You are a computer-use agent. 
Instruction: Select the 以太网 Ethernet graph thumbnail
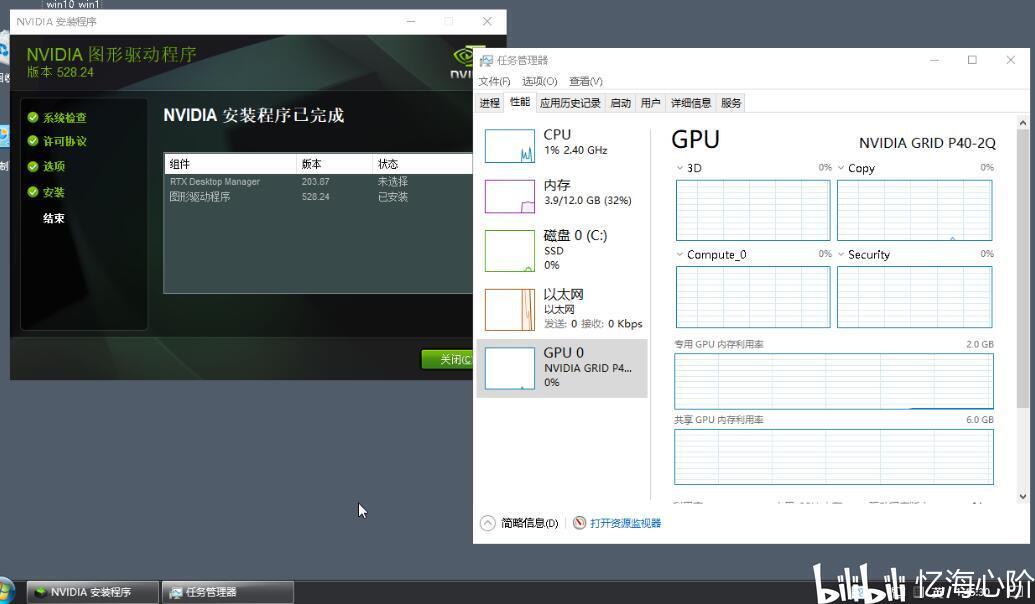[510, 310]
